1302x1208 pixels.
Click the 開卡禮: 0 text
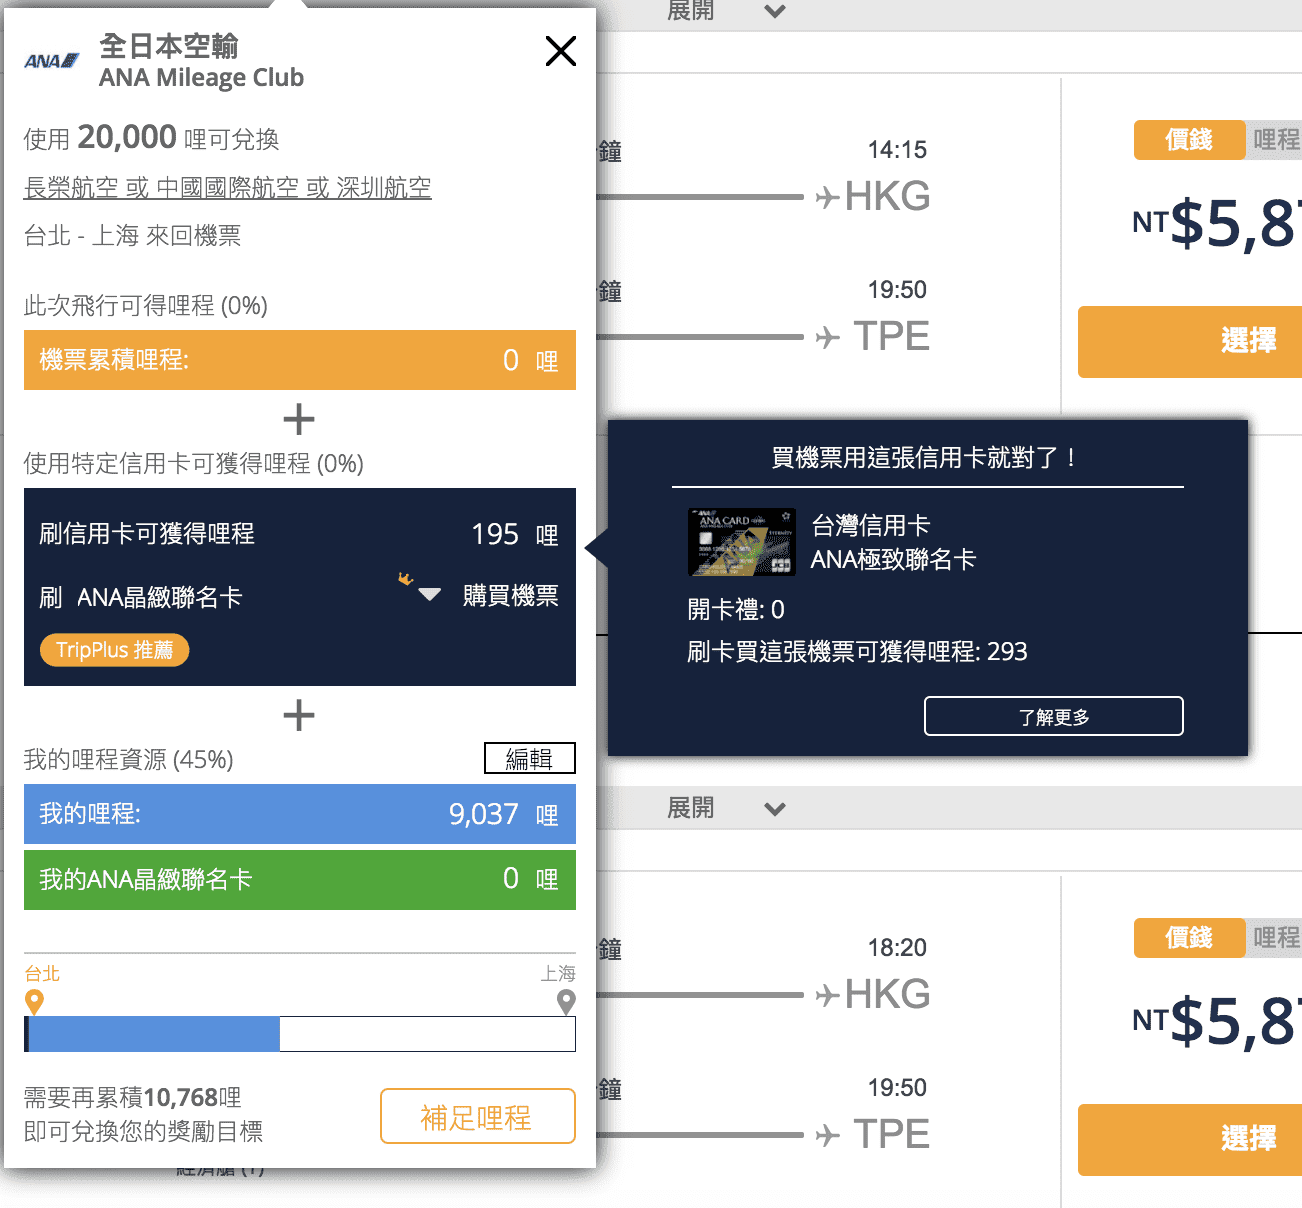tap(736, 610)
